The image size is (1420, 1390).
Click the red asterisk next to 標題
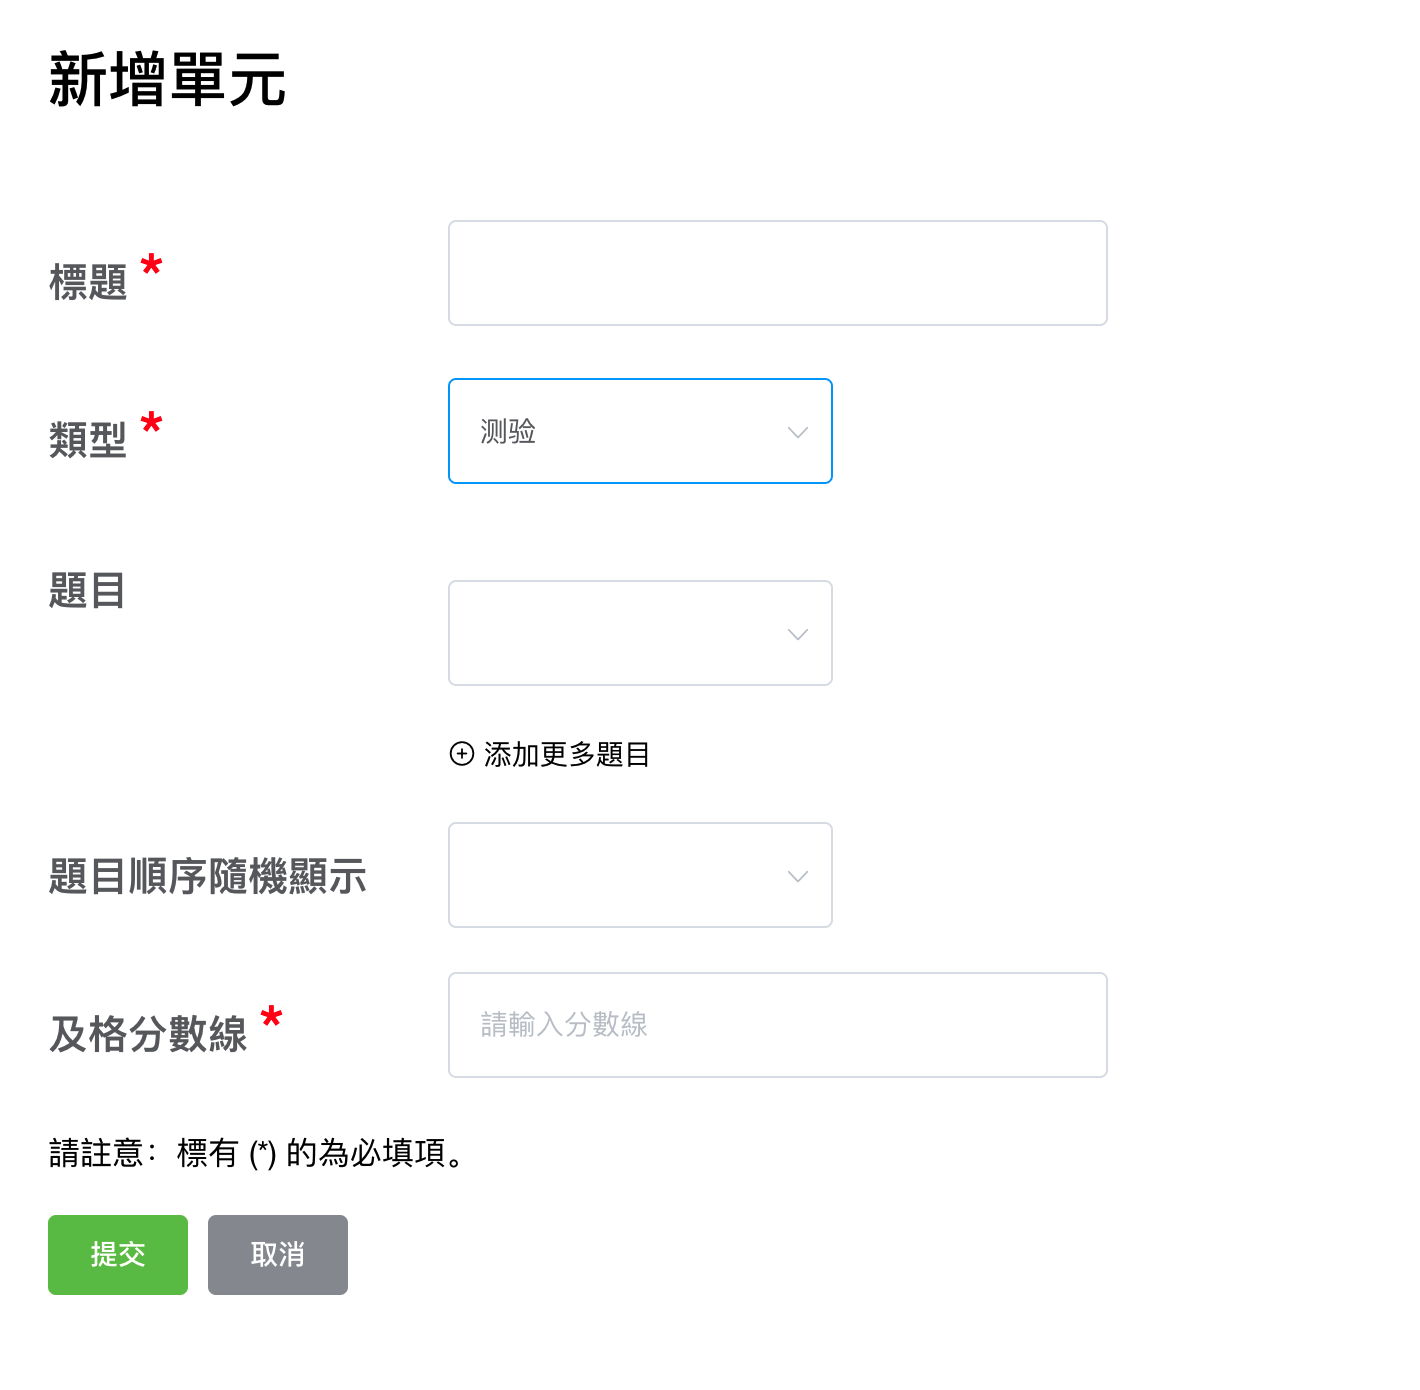coord(151,266)
